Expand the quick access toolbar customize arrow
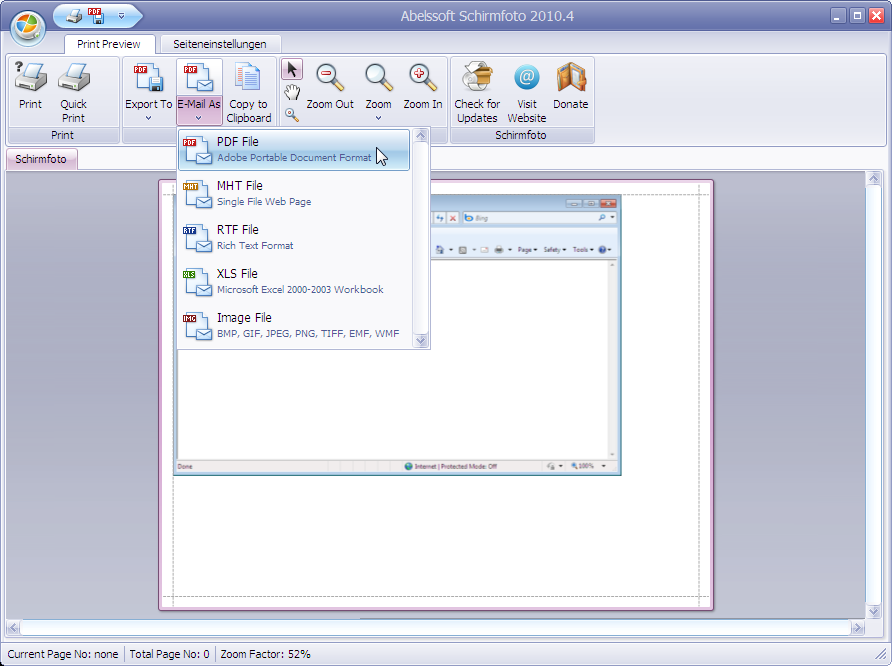892x666 pixels. 121,16
